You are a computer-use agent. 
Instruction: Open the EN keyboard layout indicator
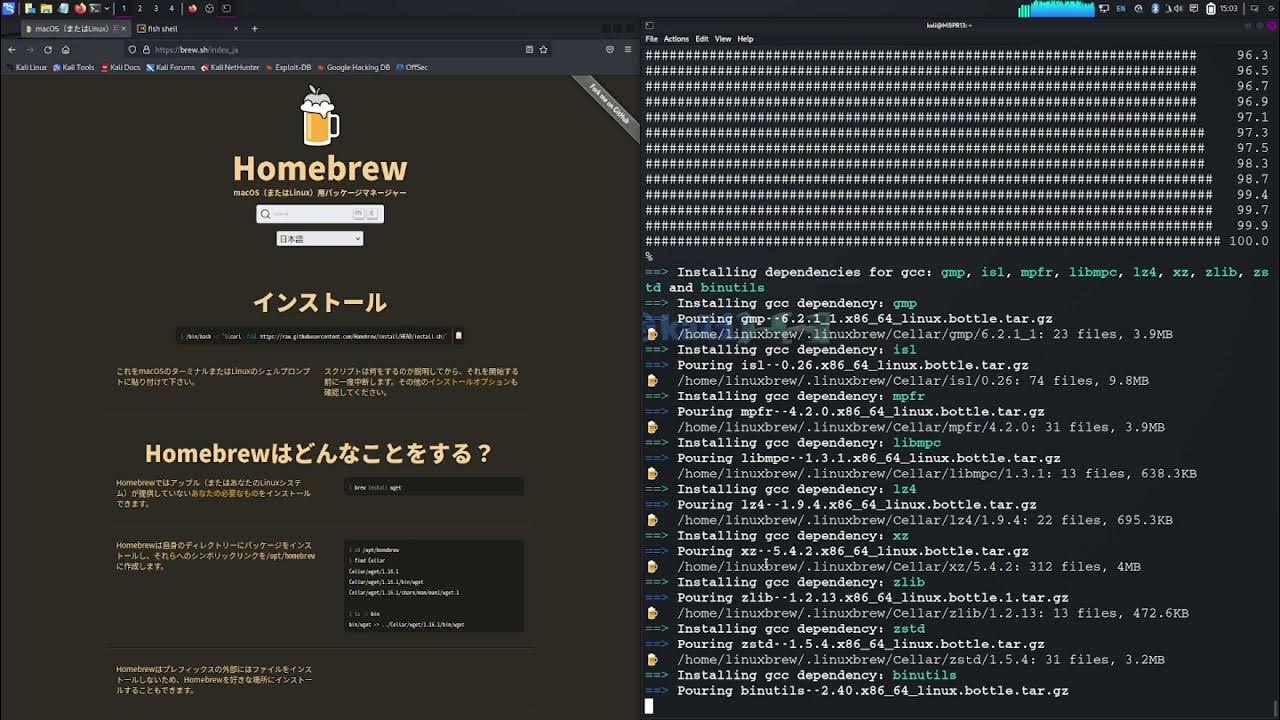[x=1121, y=9]
